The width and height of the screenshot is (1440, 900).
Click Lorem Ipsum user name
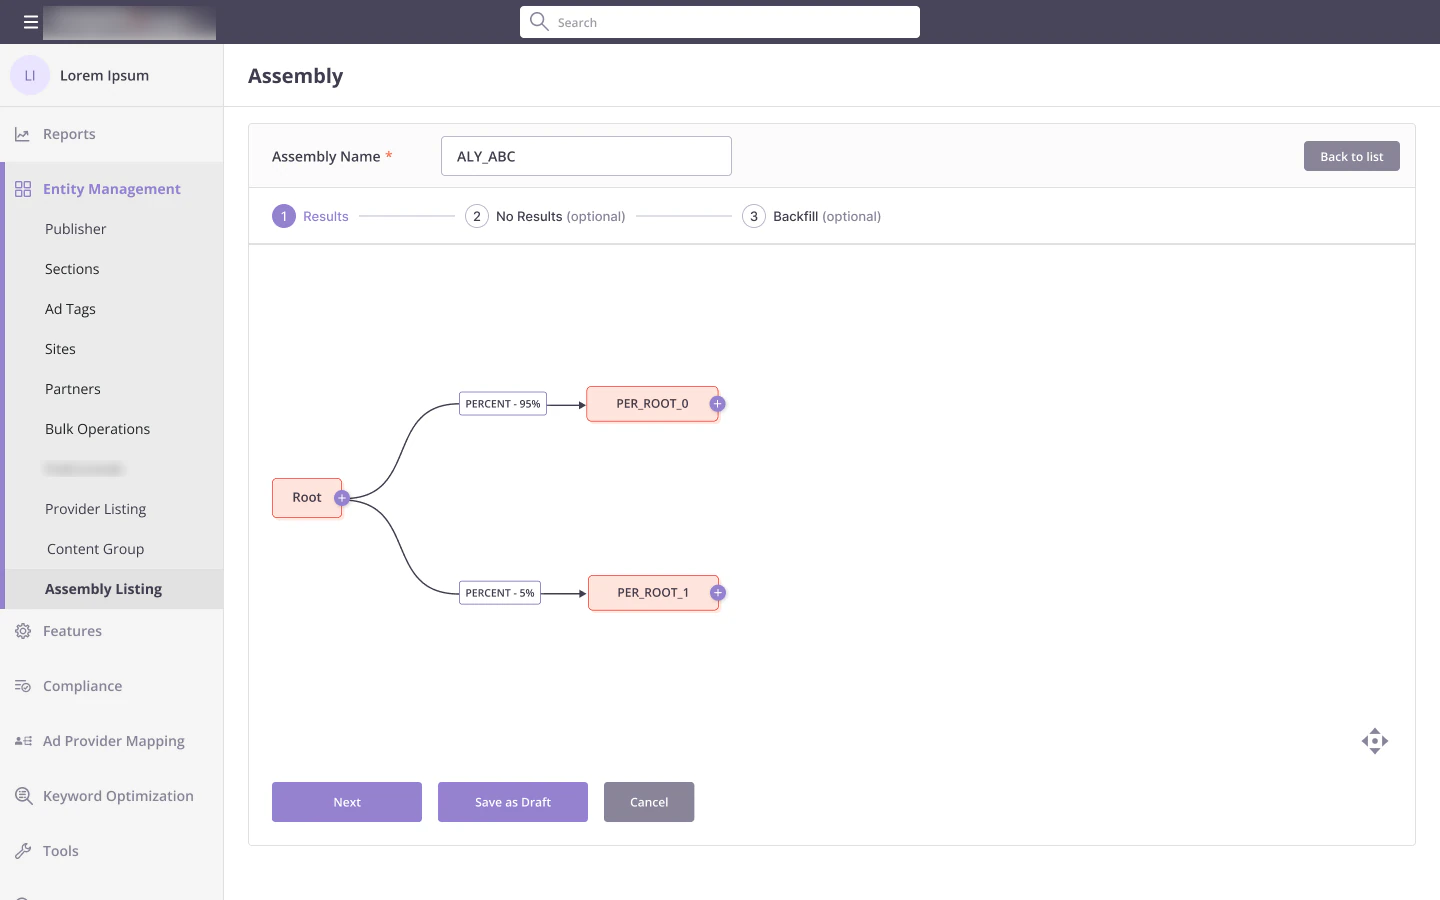pos(104,75)
